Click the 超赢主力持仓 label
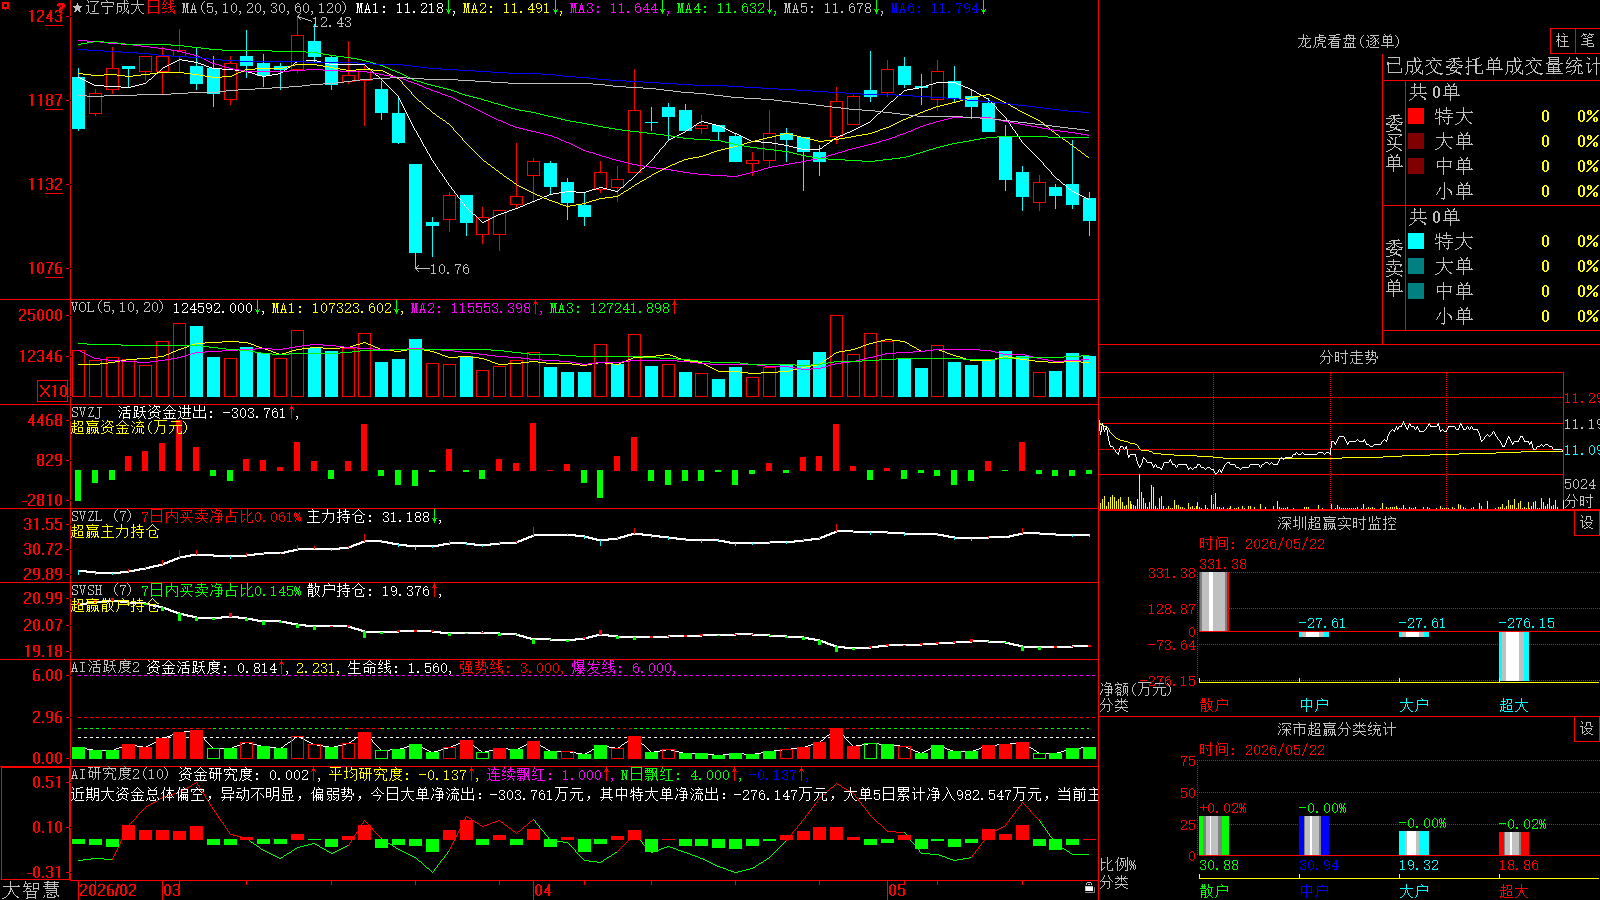Screen dimensions: 1600x900 pyautogui.click(x=115, y=531)
